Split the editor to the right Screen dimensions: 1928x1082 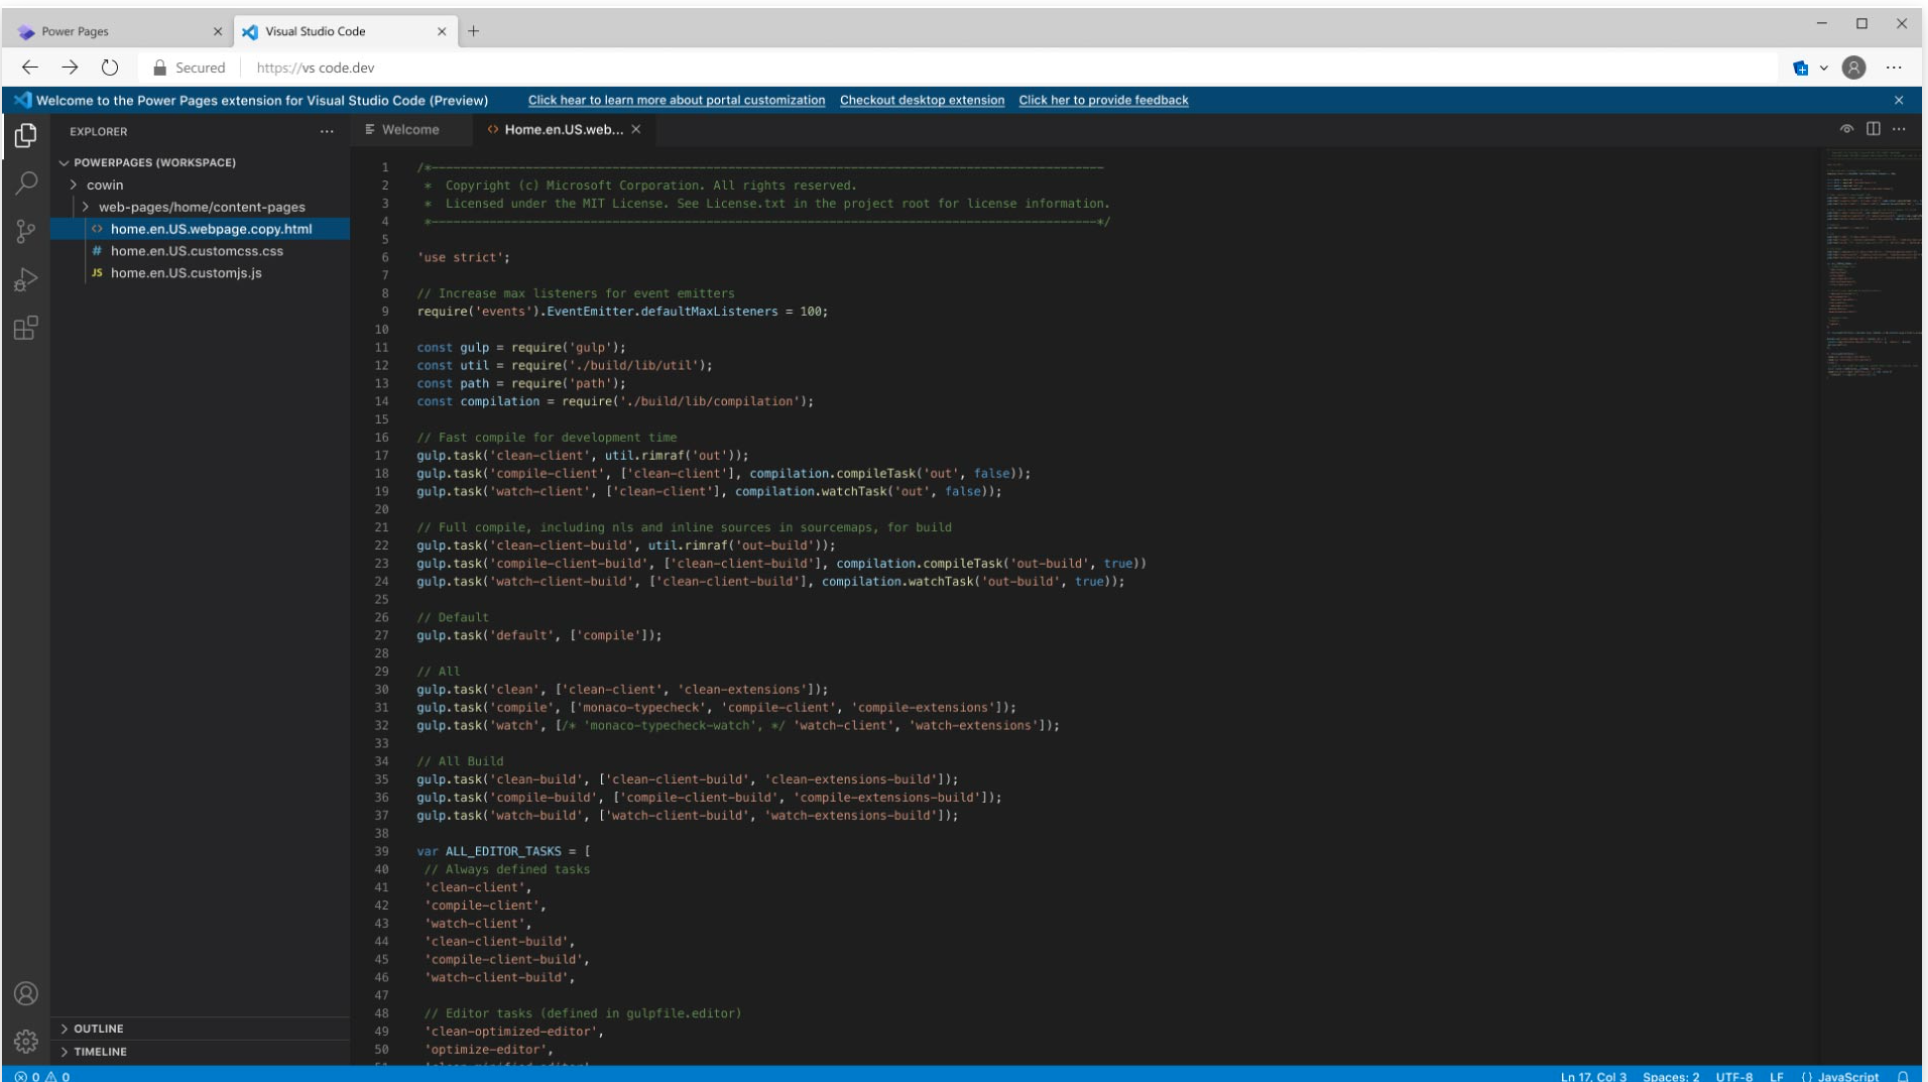pos(1873,129)
